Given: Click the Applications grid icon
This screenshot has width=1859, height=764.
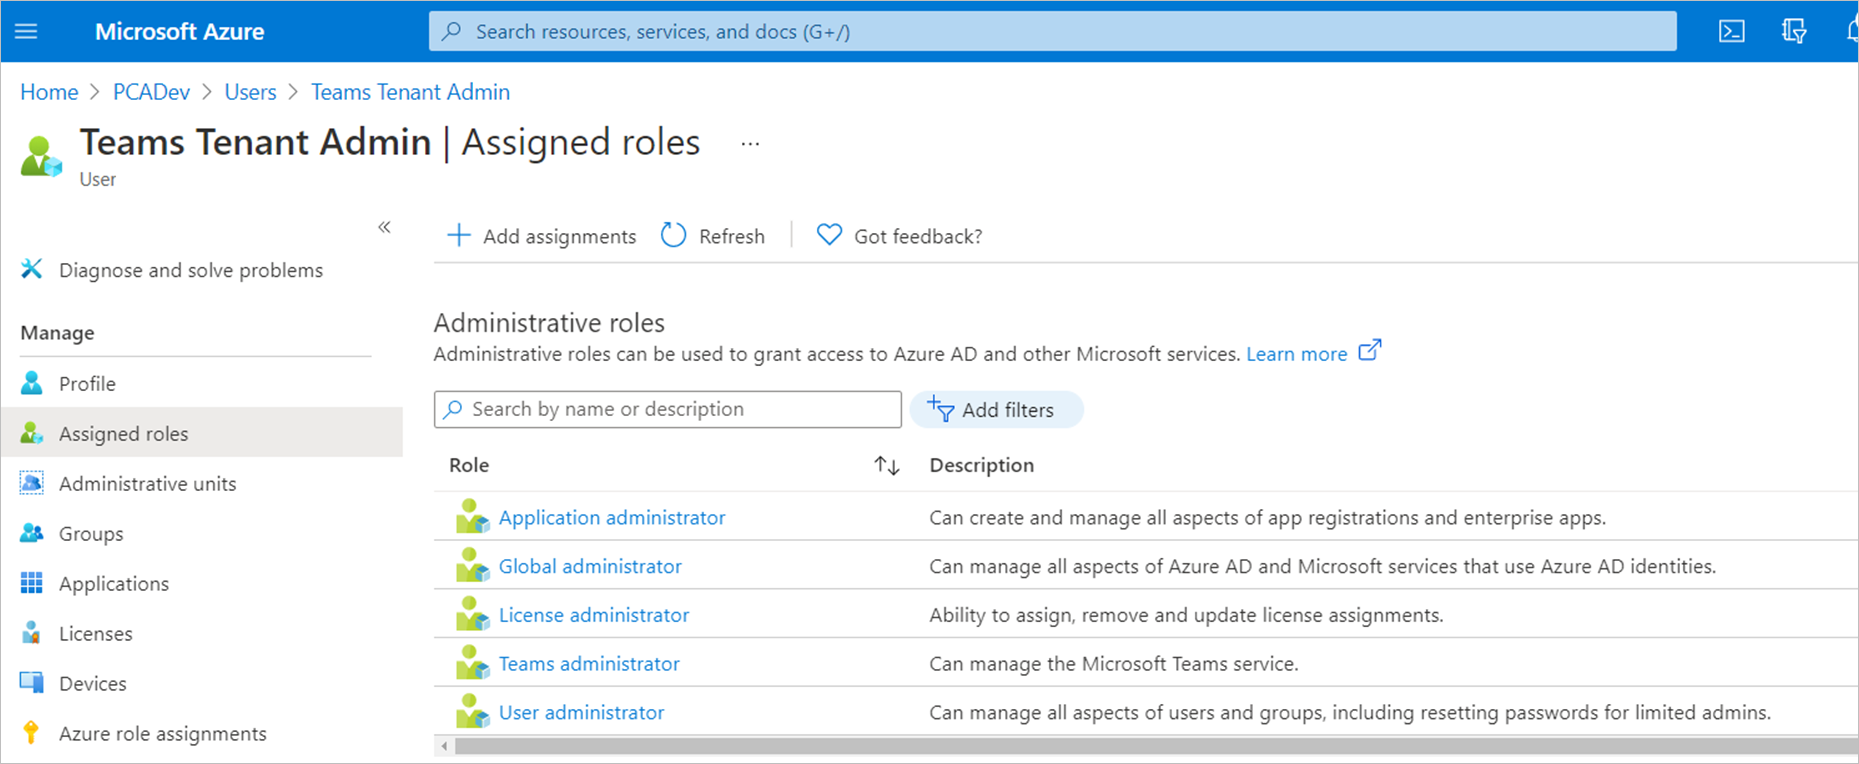Looking at the screenshot, I should point(32,583).
